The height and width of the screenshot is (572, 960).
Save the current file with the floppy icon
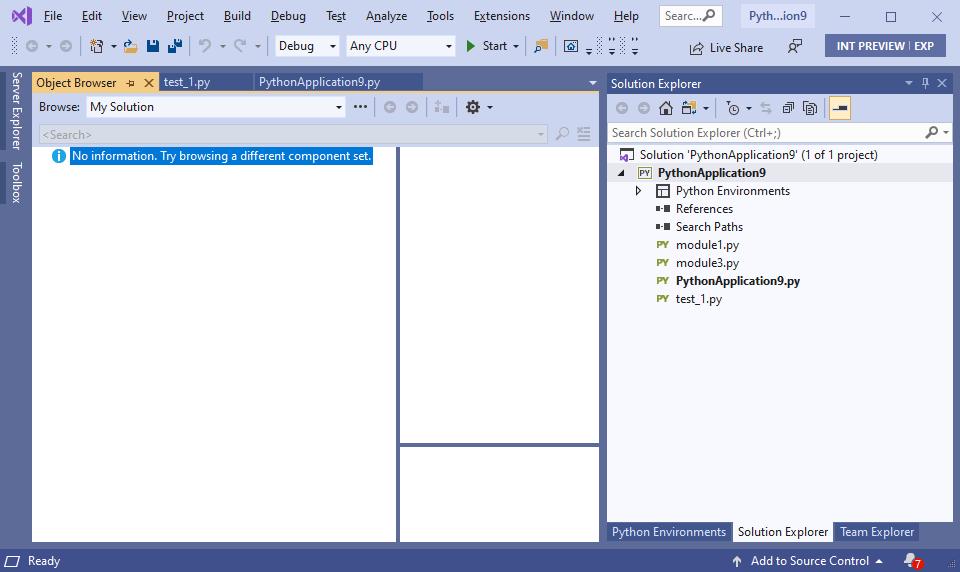coord(153,46)
